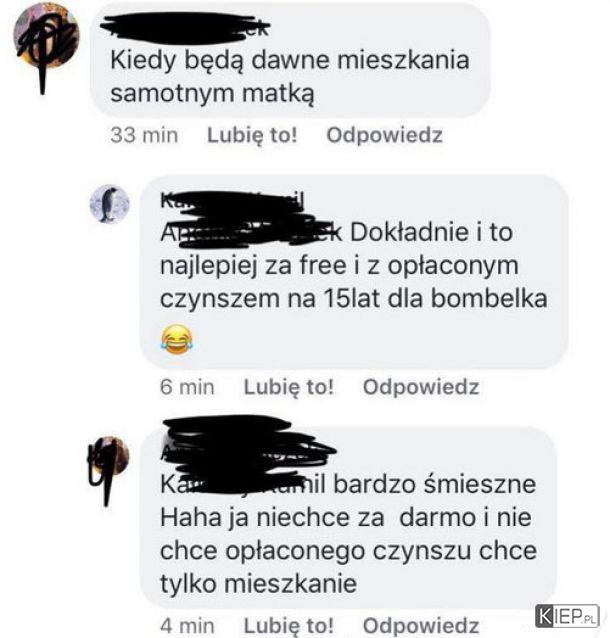Click the redacted mention before 'bardzo śmieszne'
This screenshot has height=638, width=610.
click(243, 485)
